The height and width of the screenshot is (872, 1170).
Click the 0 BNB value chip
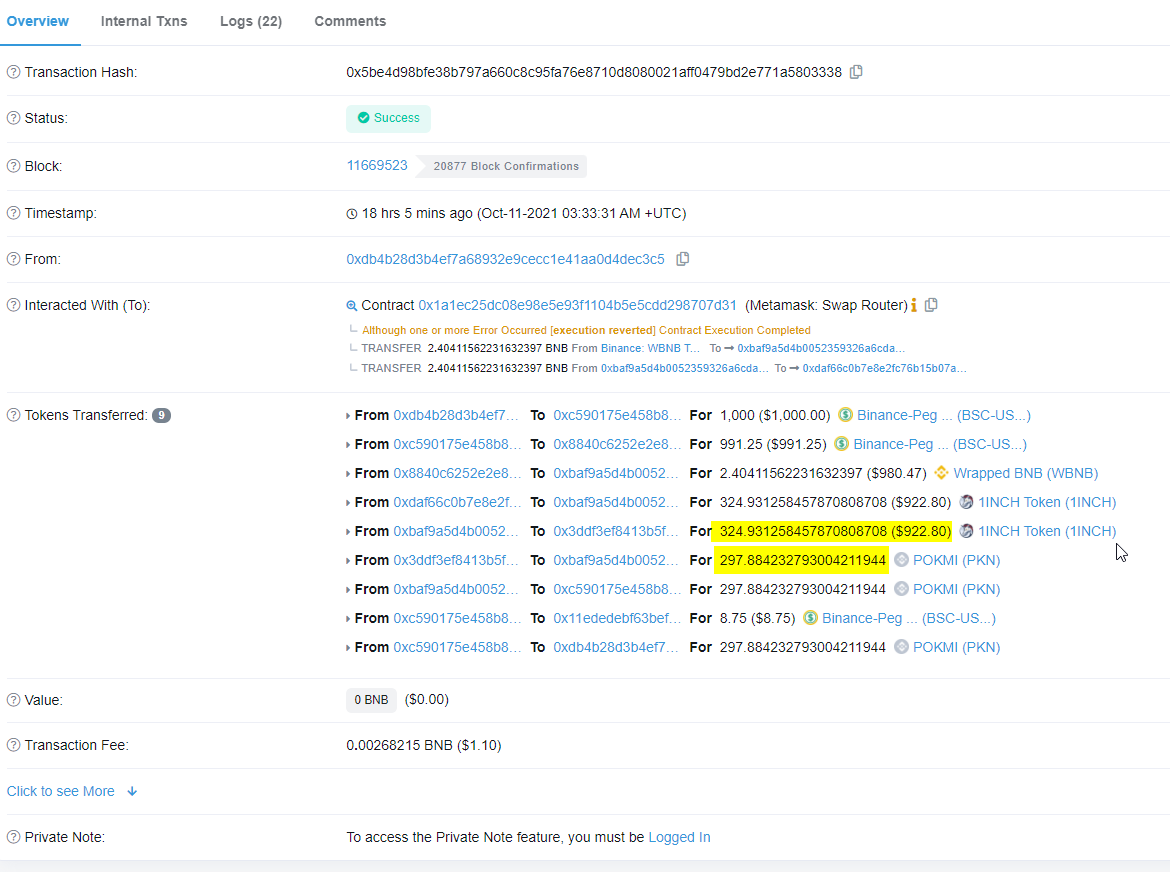371,699
